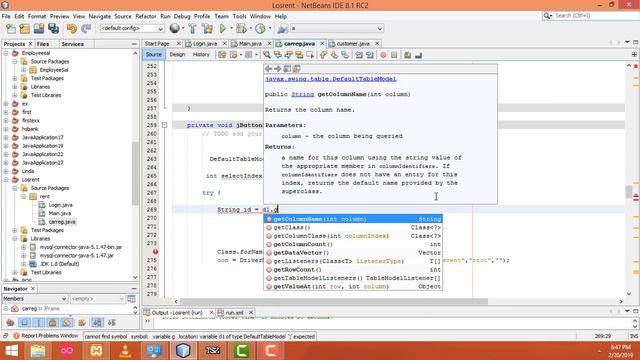Collapse Libraries node under Losrent
This screenshot has height=360, width=640.
pyautogui.click(x=15, y=239)
